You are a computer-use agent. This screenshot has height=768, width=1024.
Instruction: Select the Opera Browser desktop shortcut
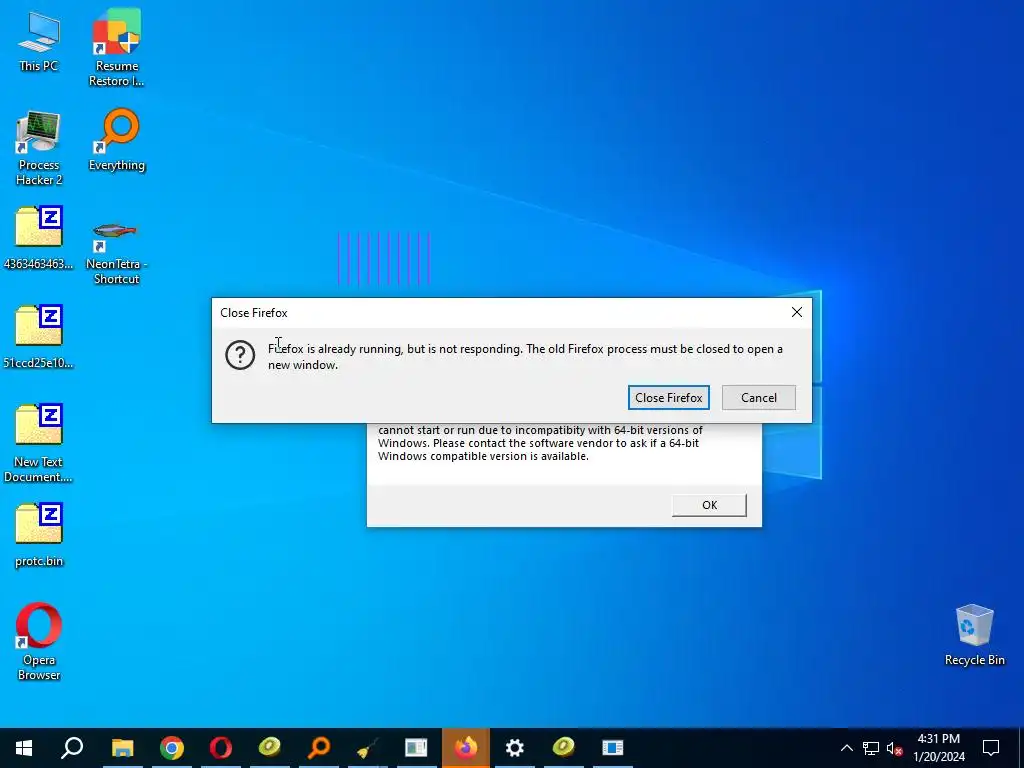point(39,642)
